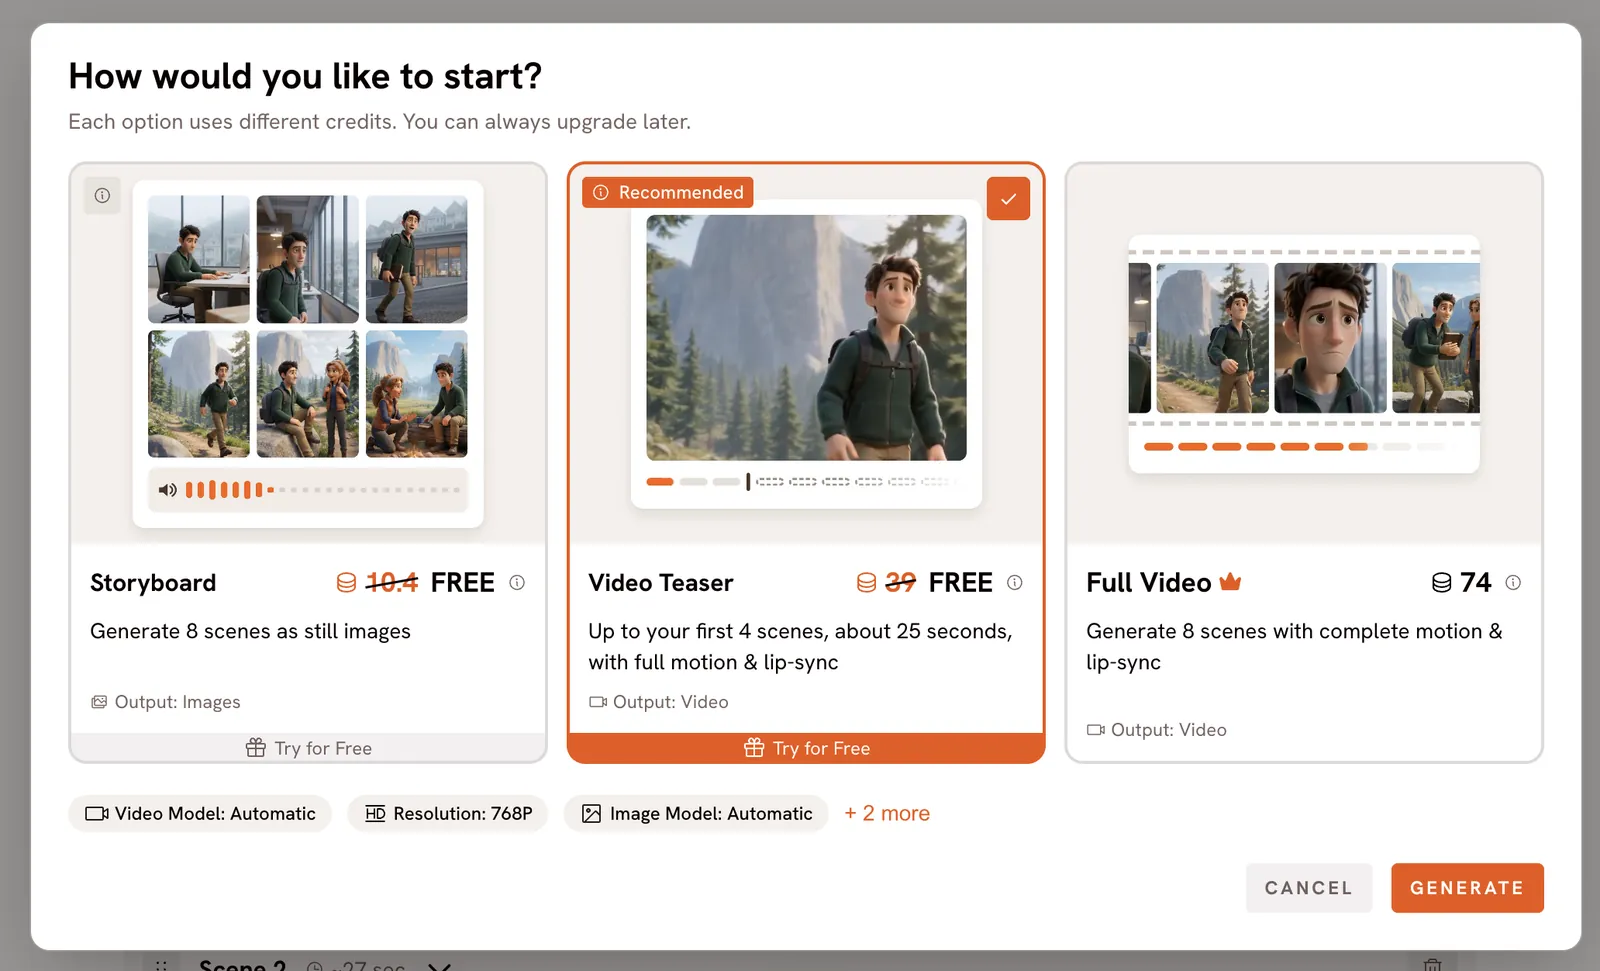
Task: Click info icon next to Full Video 74 credits
Action: (1513, 582)
